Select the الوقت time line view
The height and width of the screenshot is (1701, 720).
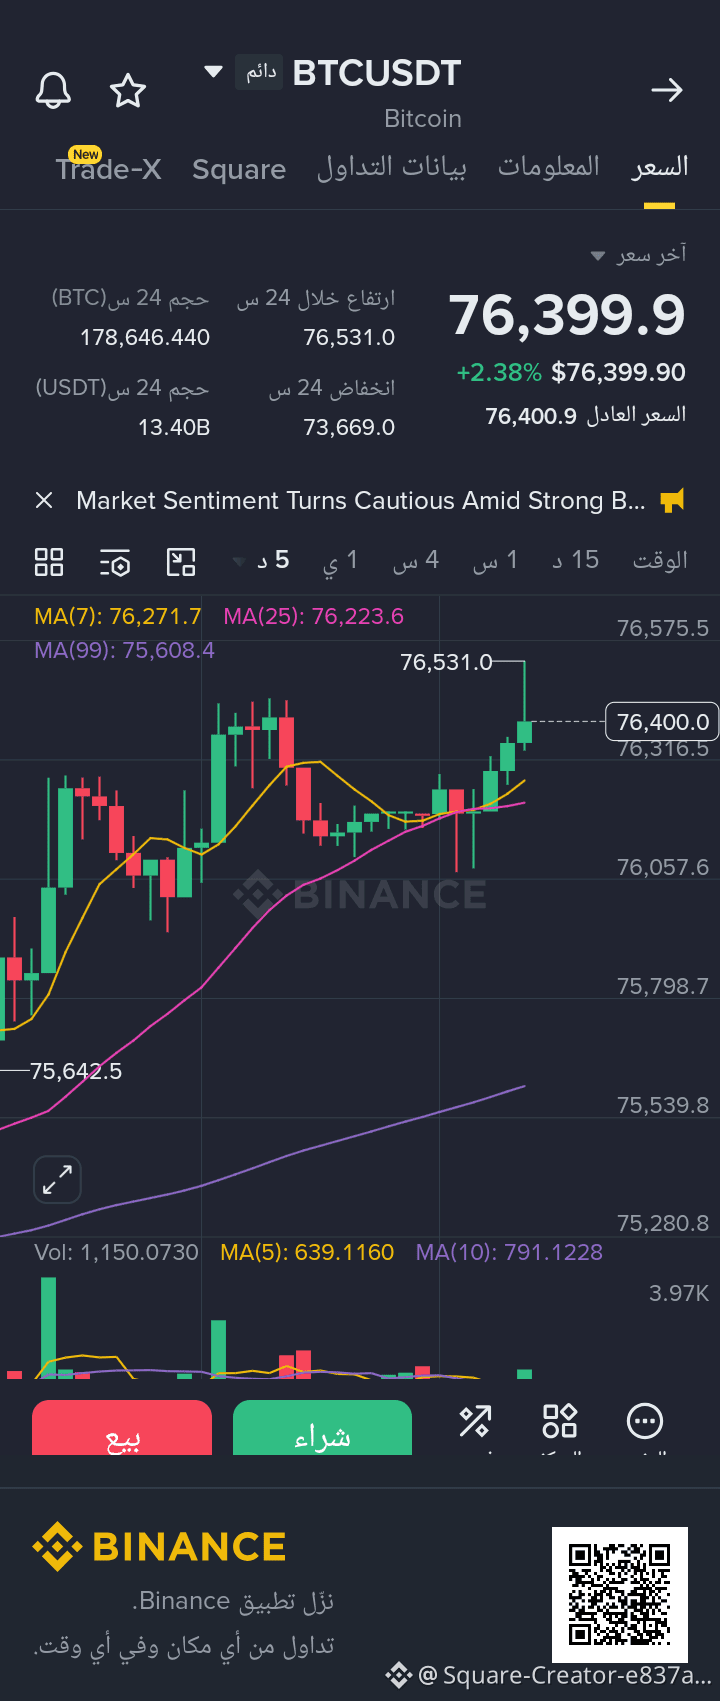click(660, 560)
